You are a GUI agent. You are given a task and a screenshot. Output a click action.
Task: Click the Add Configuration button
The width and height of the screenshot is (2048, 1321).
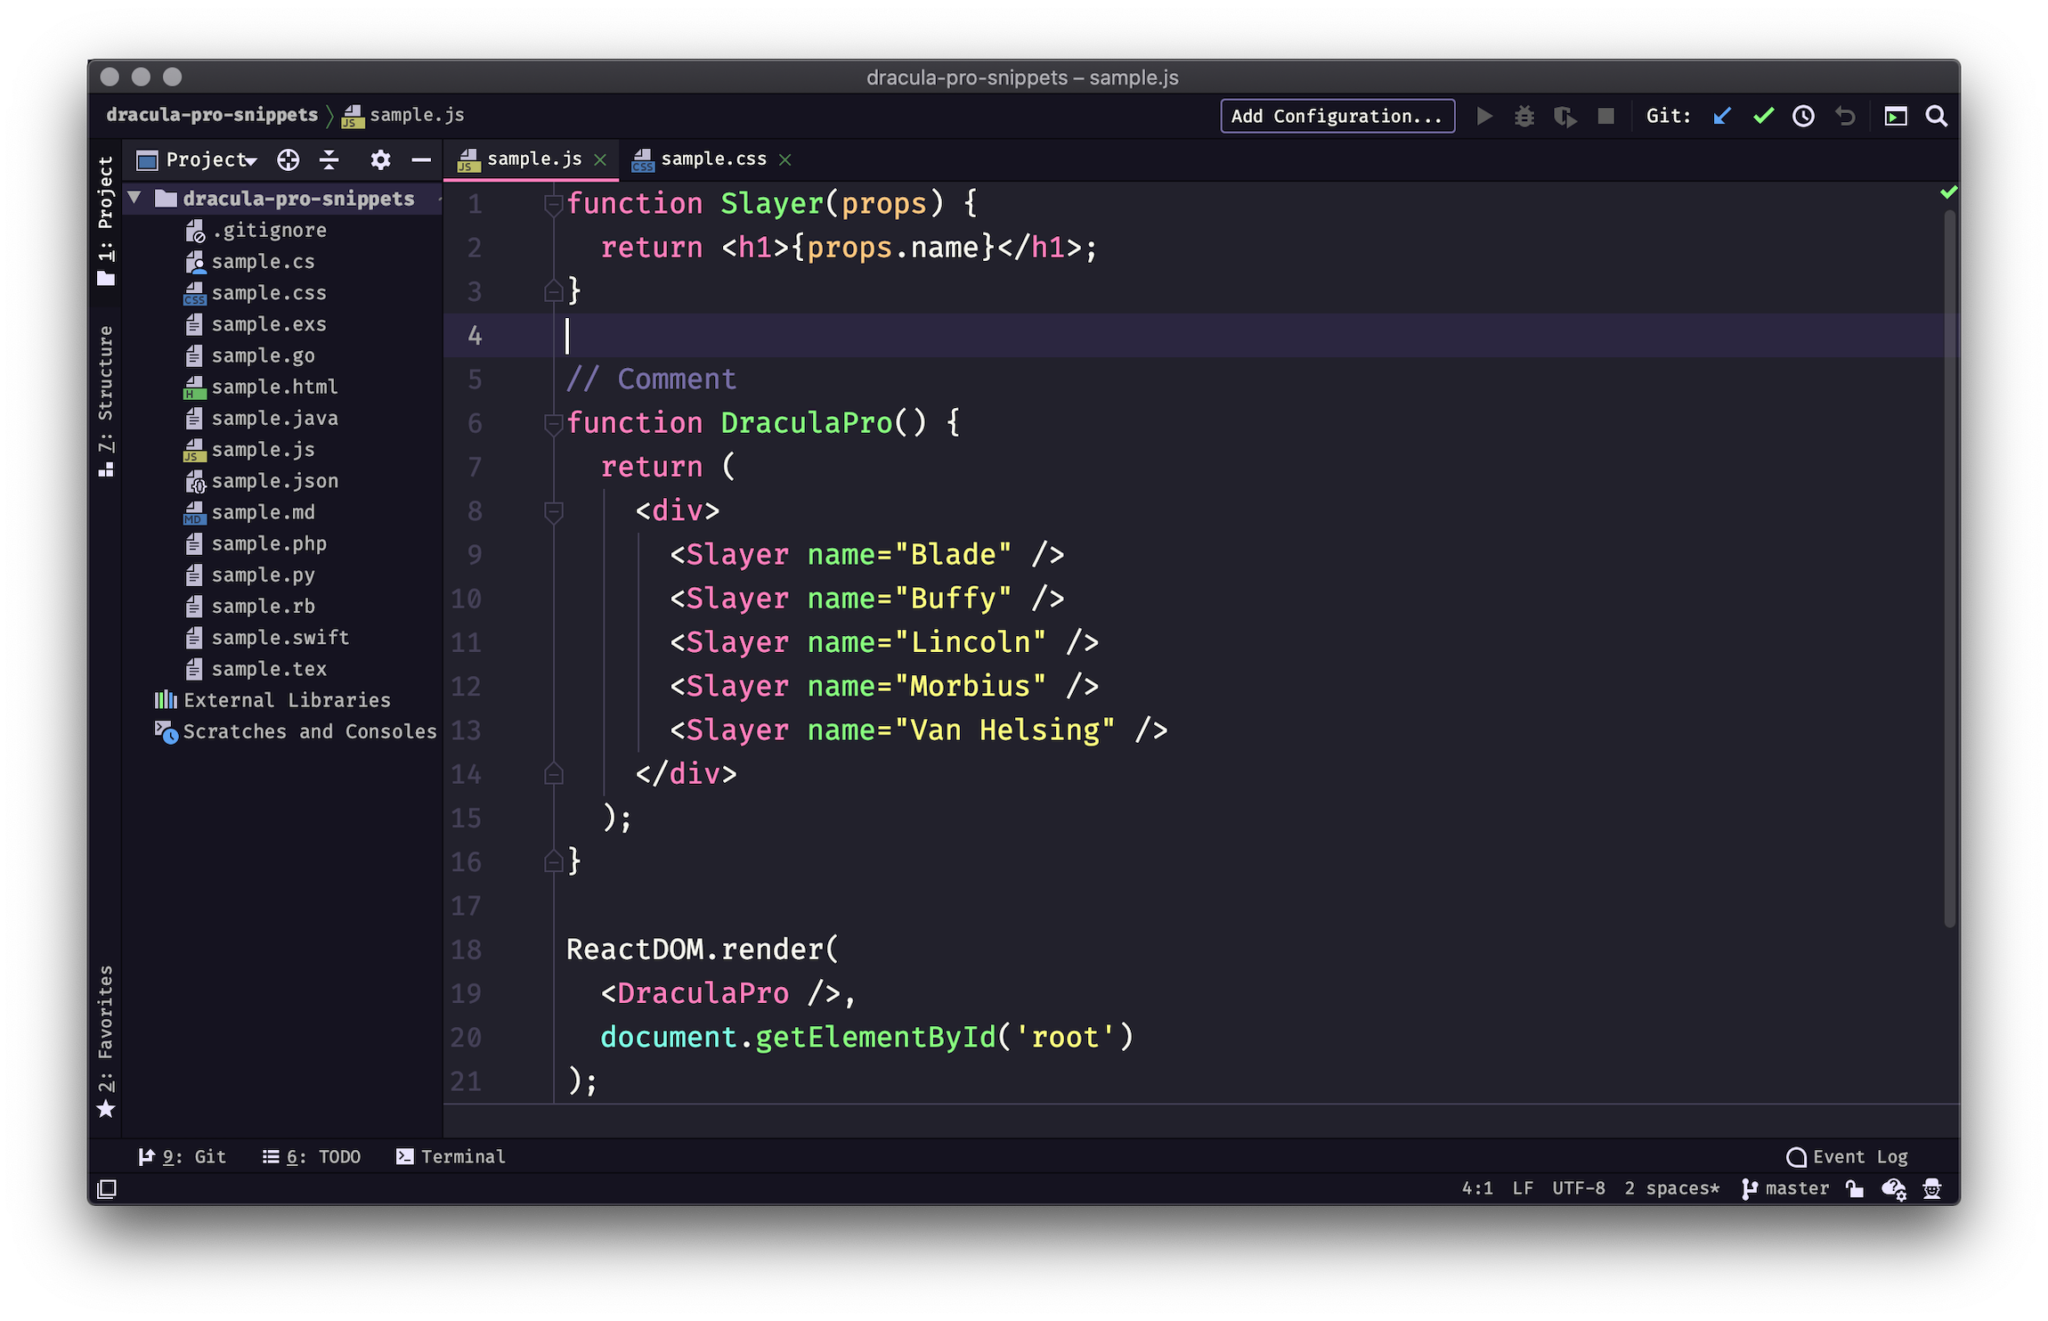pyautogui.click(x=1337, y=116)
